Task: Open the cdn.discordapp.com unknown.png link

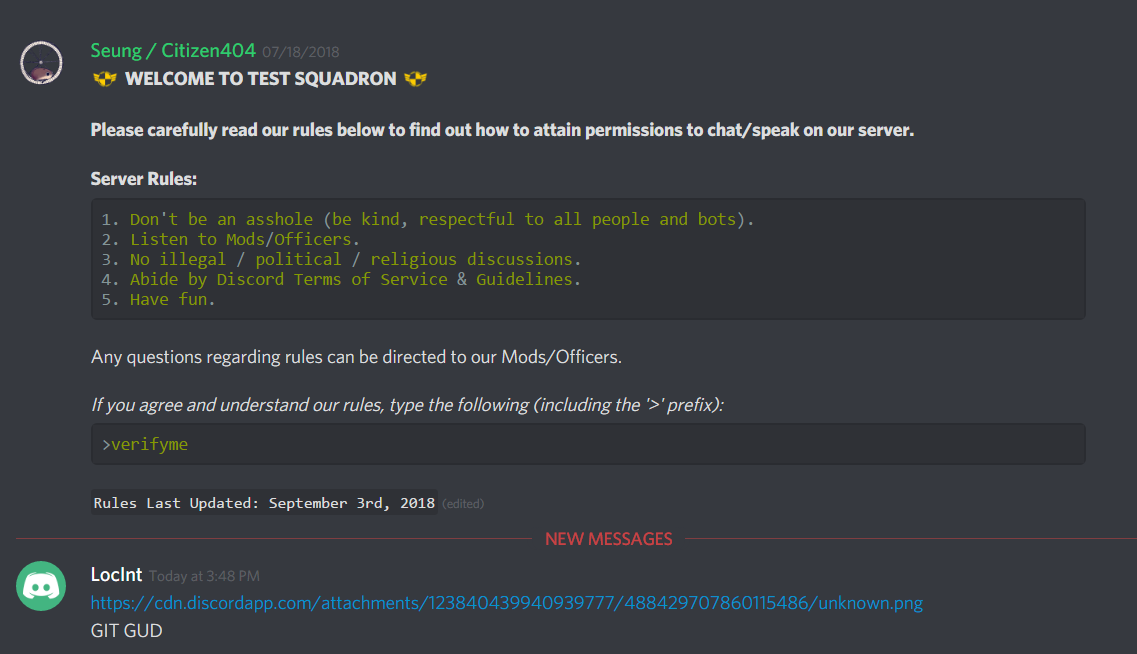Action: coord(506,603)
